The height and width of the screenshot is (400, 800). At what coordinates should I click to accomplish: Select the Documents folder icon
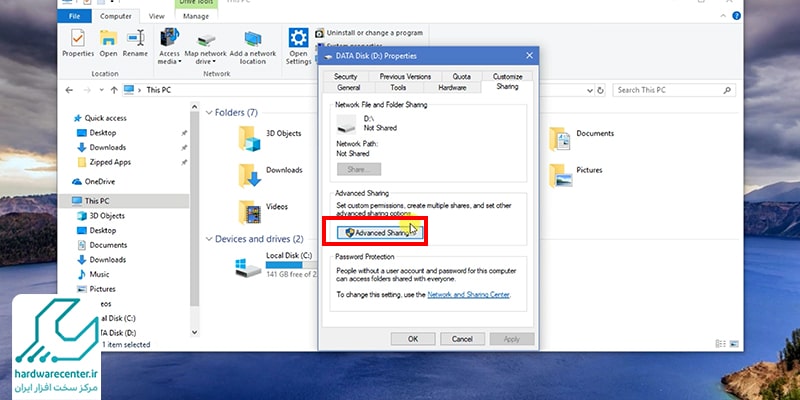click(560, 139)
